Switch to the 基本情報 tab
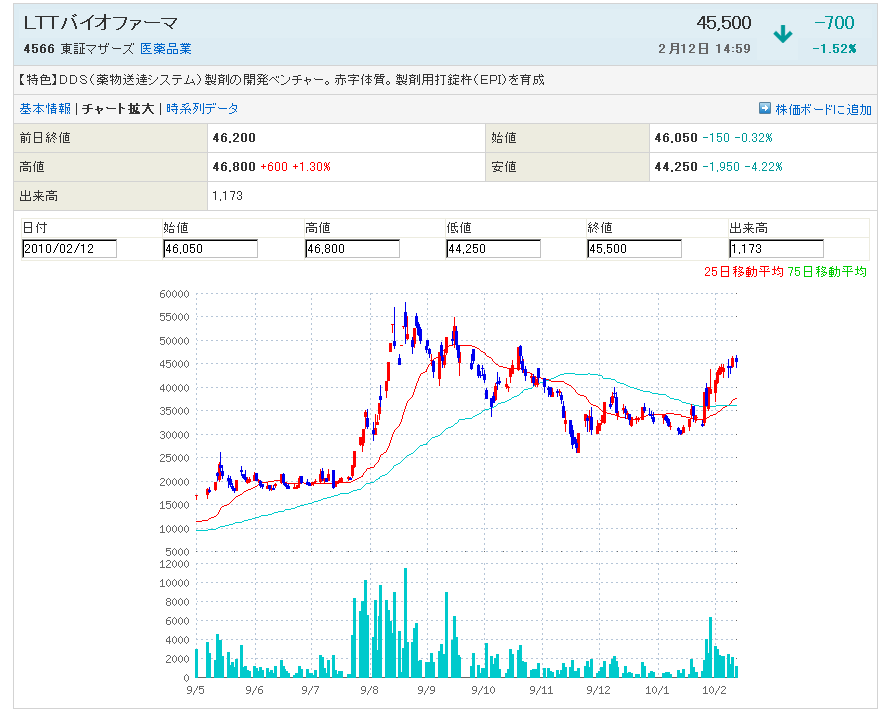This screenshot has width=883, height=709. pos(45,109)
